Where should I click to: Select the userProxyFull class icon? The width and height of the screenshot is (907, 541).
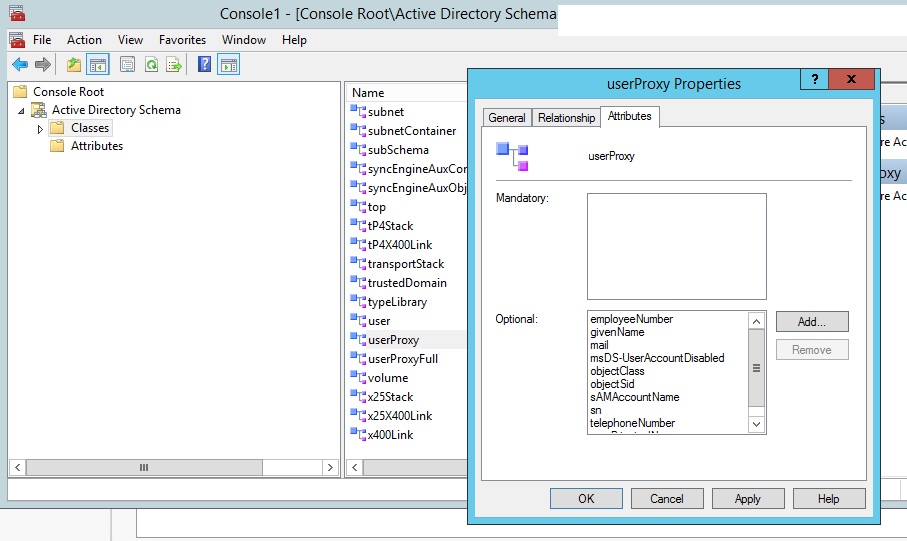pos(358,358)
